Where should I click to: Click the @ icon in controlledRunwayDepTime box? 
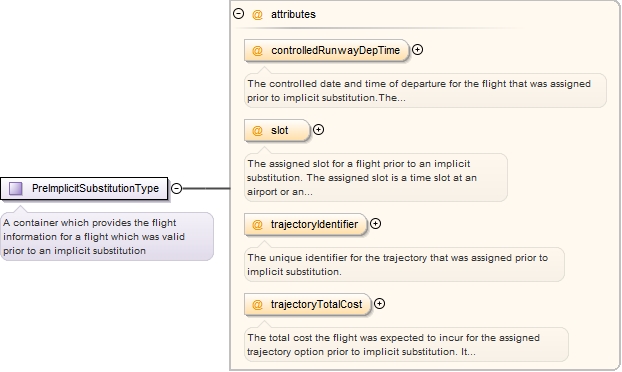[x=257, y=51]
